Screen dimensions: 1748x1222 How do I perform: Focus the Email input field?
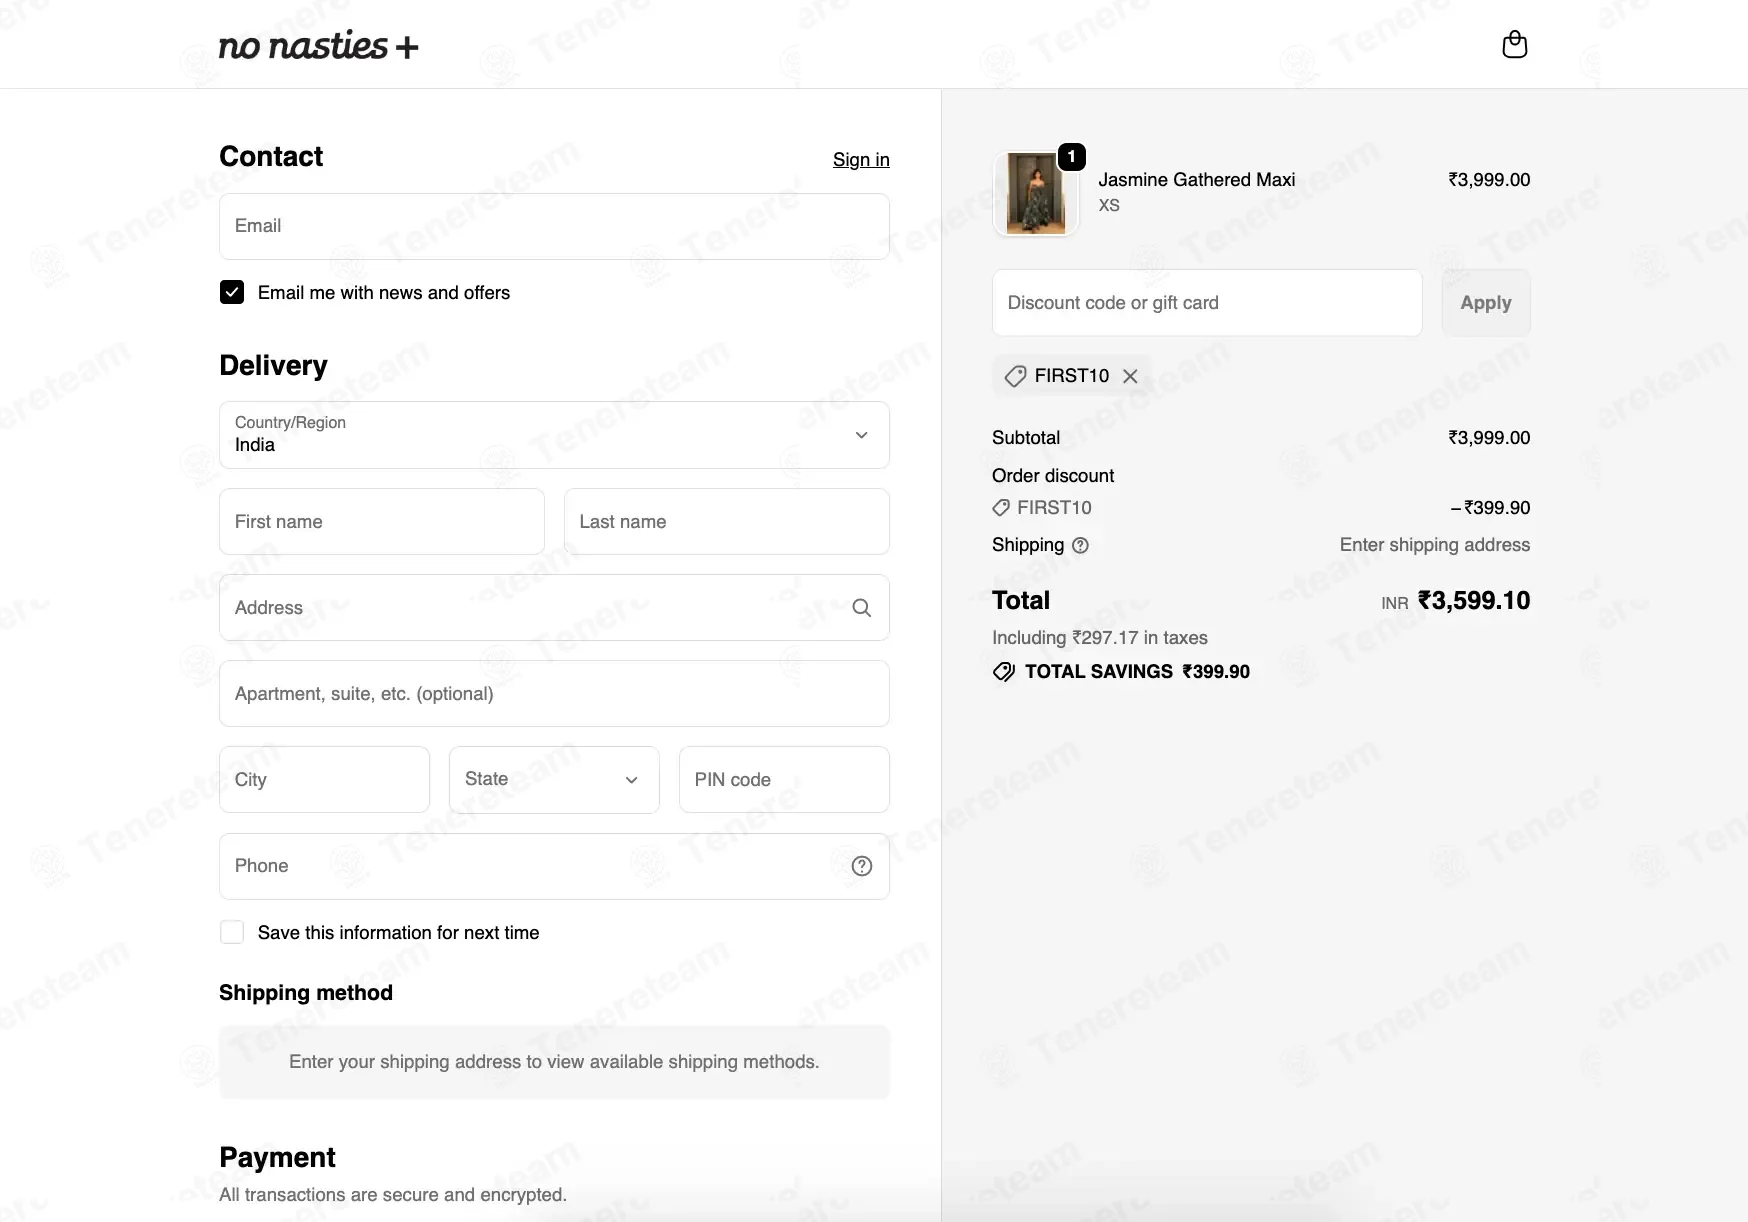554,227
